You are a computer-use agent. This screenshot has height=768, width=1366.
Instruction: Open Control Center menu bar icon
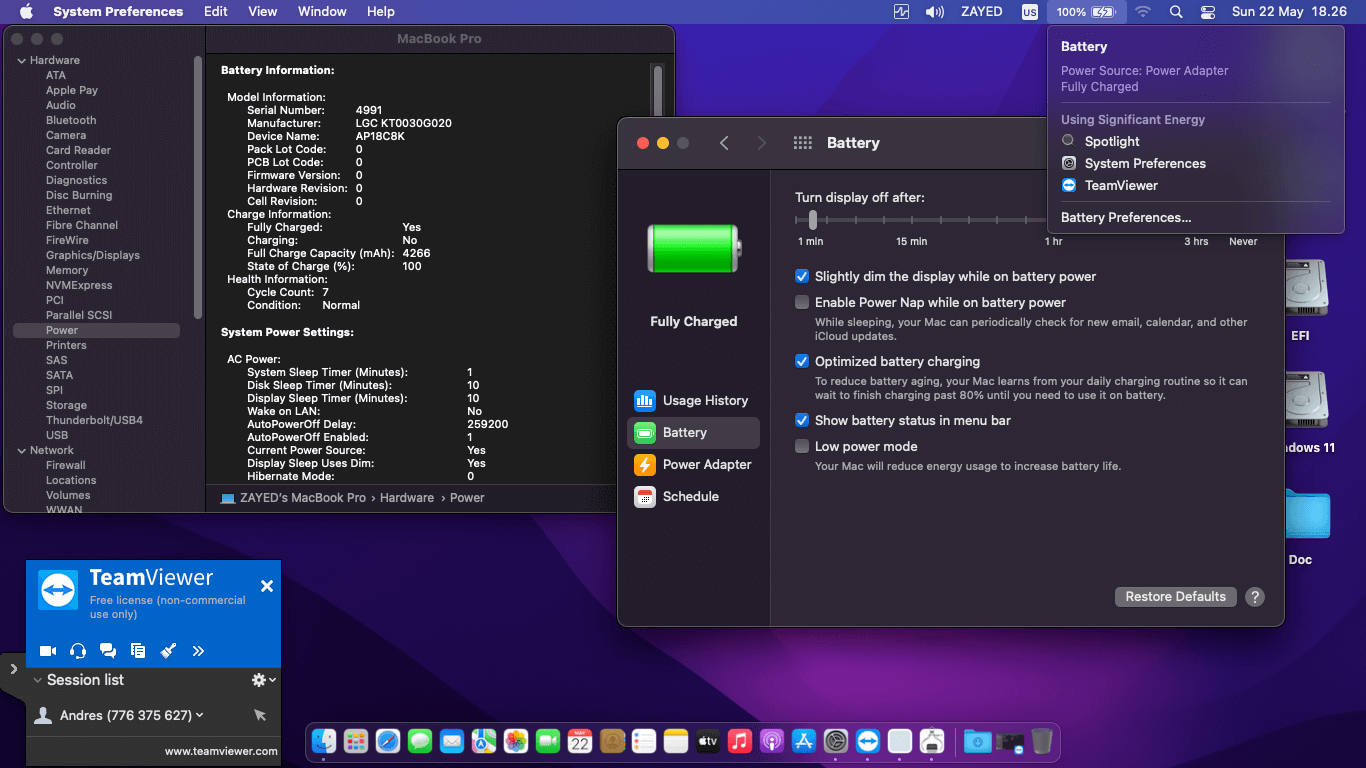(1208, 12)
